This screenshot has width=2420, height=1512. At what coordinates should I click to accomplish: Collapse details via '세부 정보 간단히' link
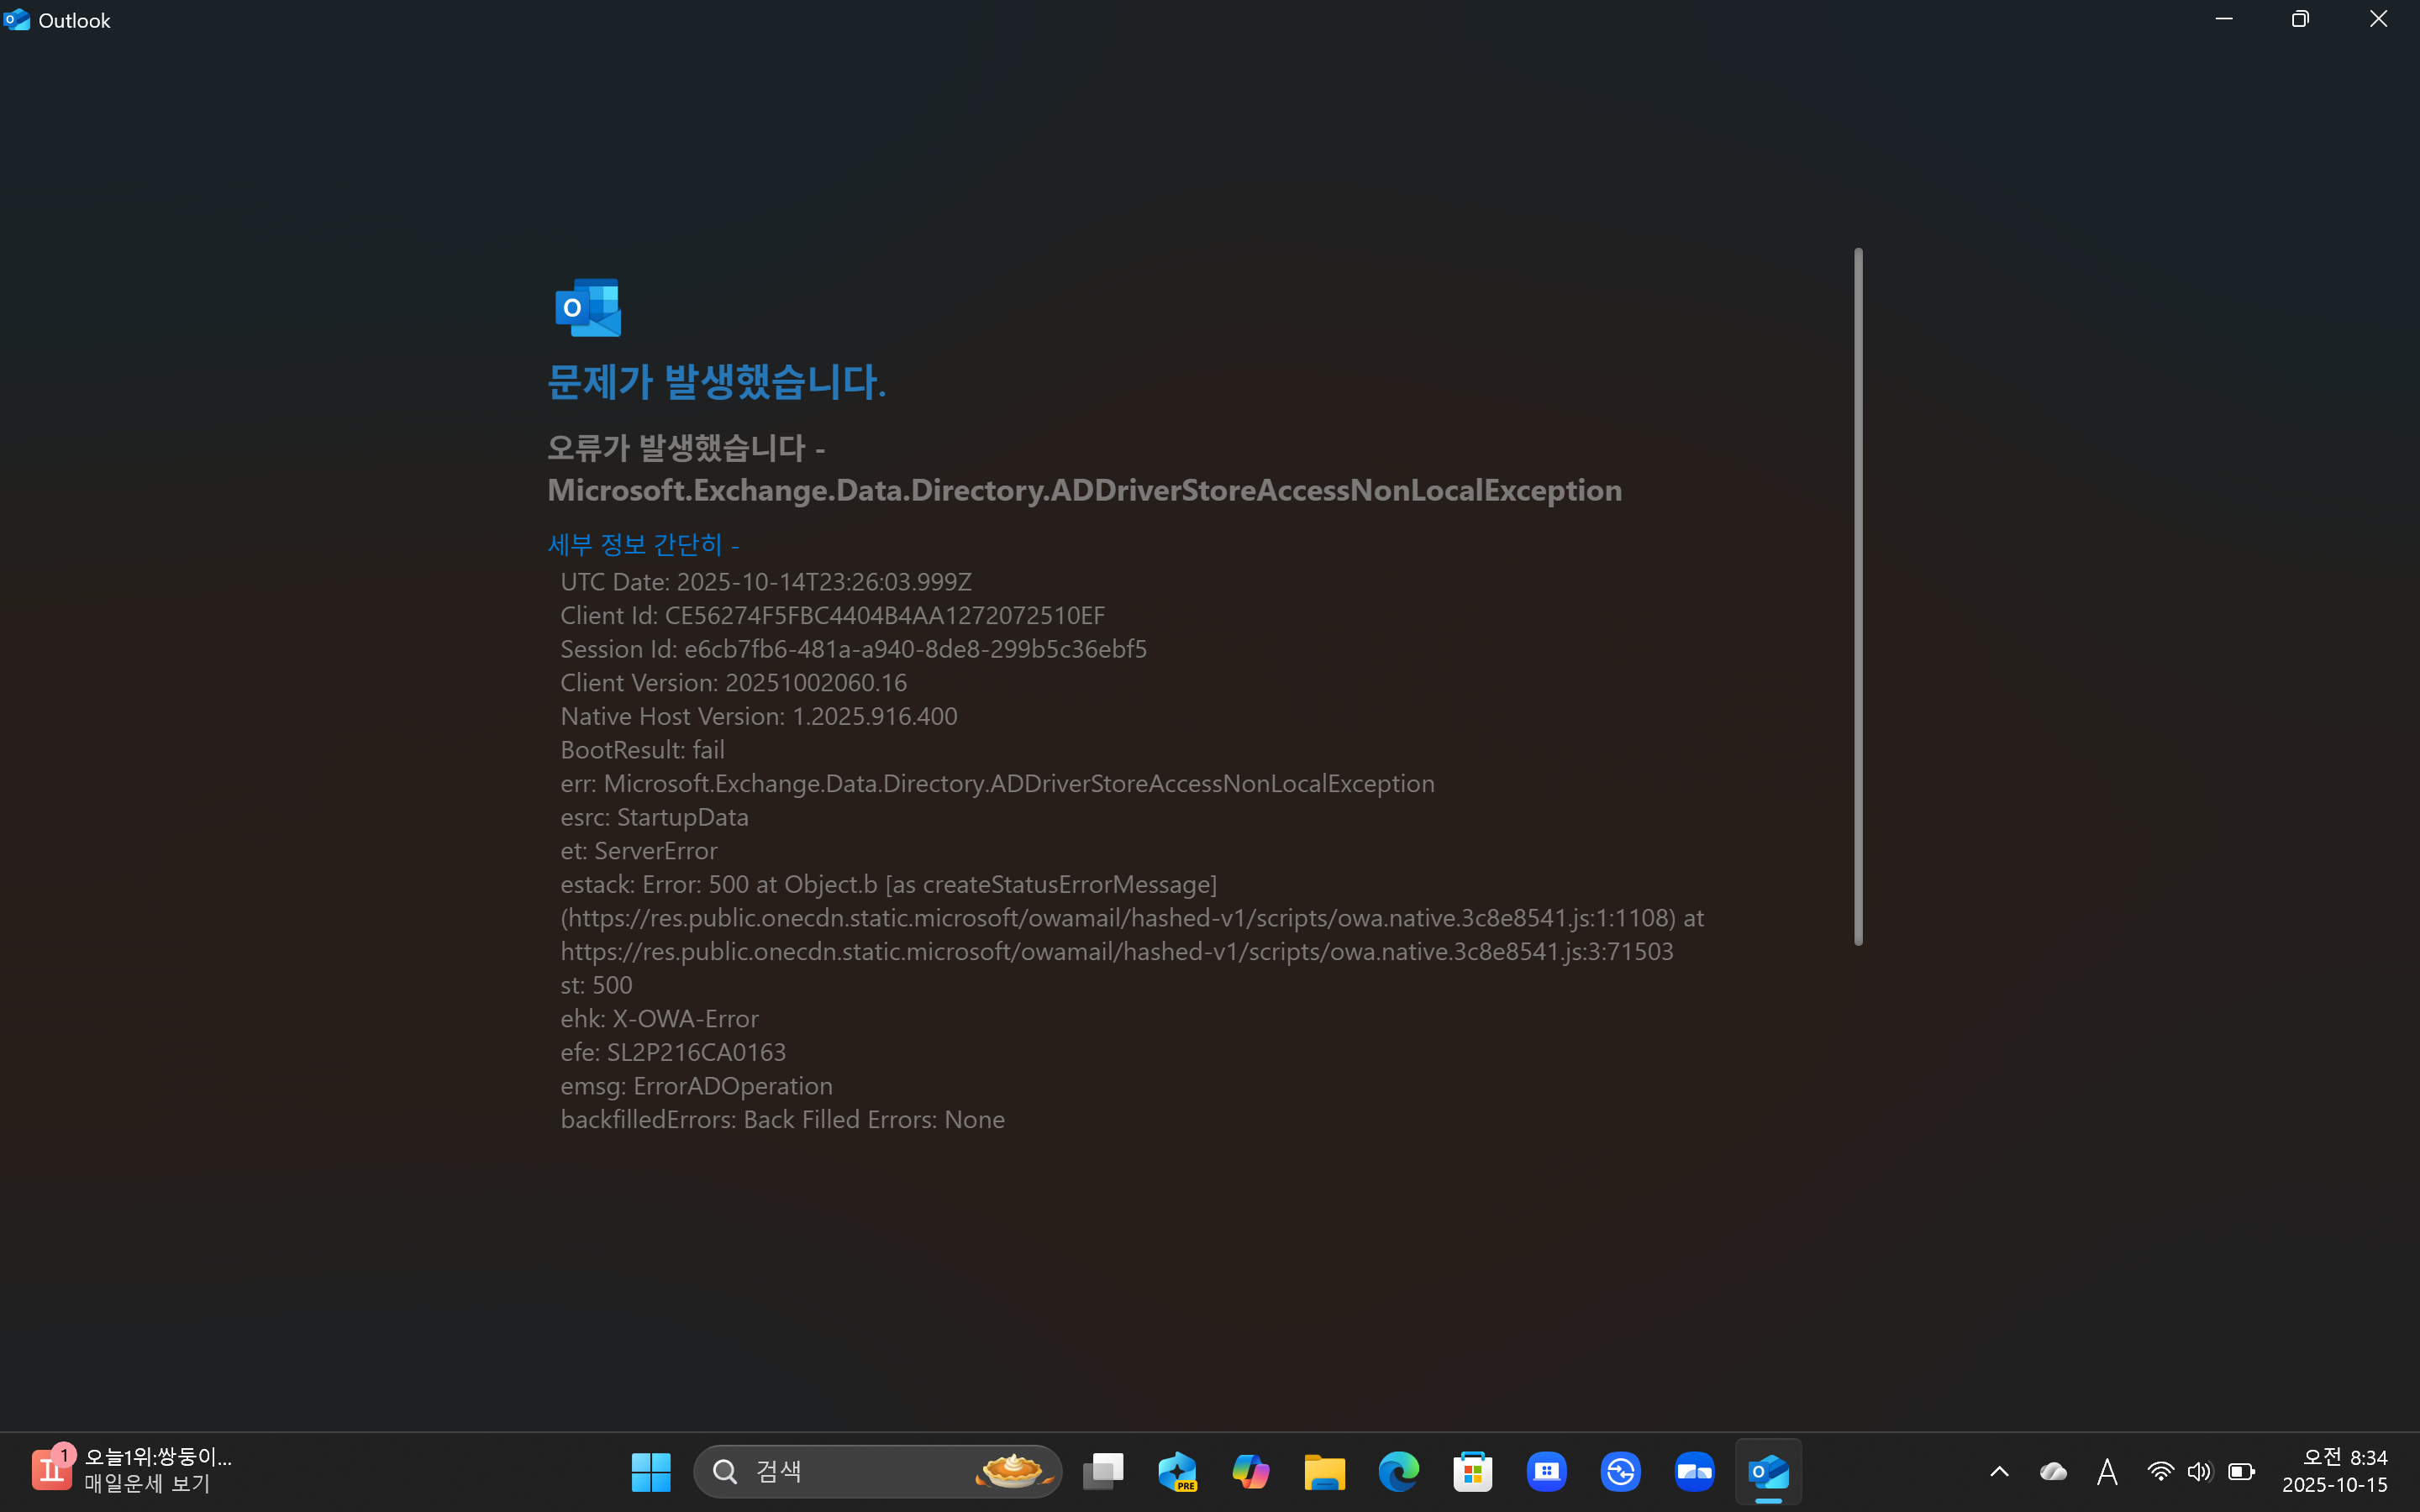(643, 544)
